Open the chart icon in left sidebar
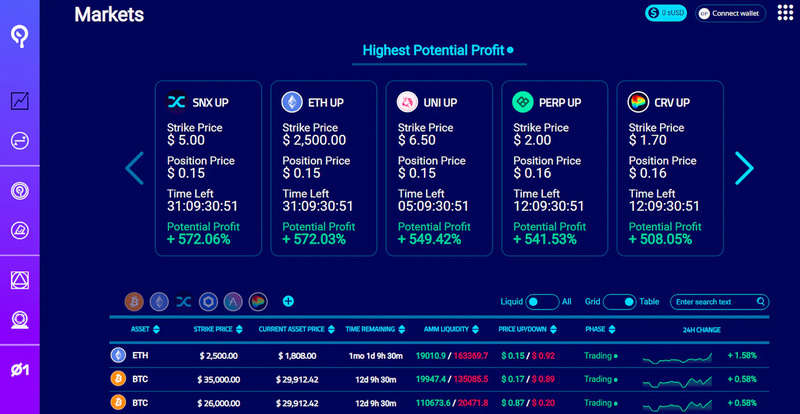800x414 pixels. coord(20,101)
